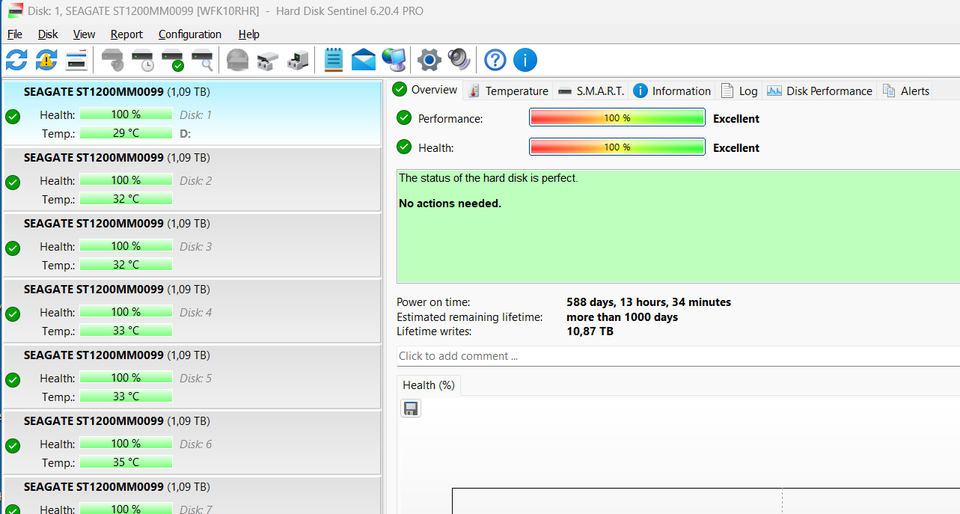Click the 'Click to add comment' field
960x514 pixels.
(x=678, y=356)
